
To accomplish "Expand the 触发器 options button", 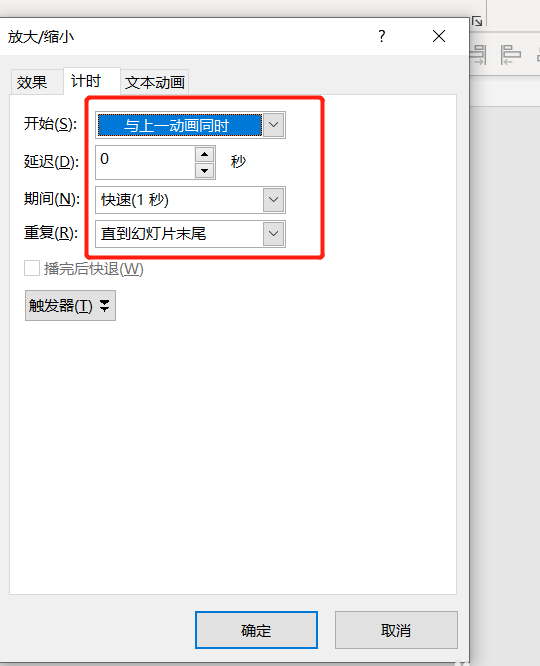I will 70,305.
